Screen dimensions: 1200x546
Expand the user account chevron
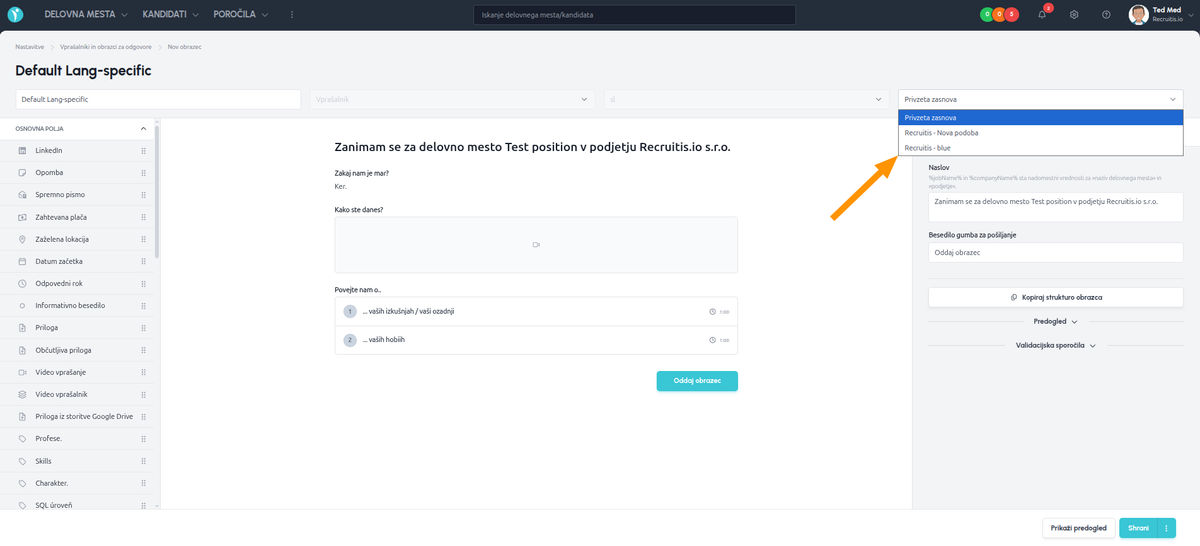pos(1191,15)
